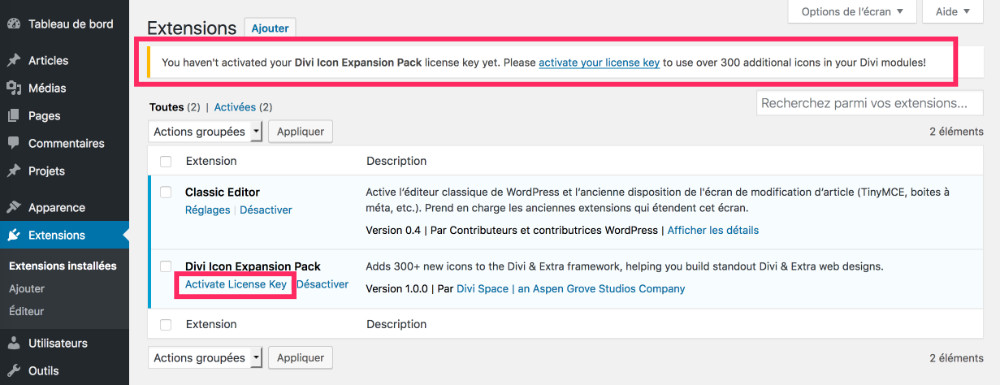The width and height of the screenshot is (1000, 385).
Task: Click the Projets pin icon
Action: [x=13, y=171]
